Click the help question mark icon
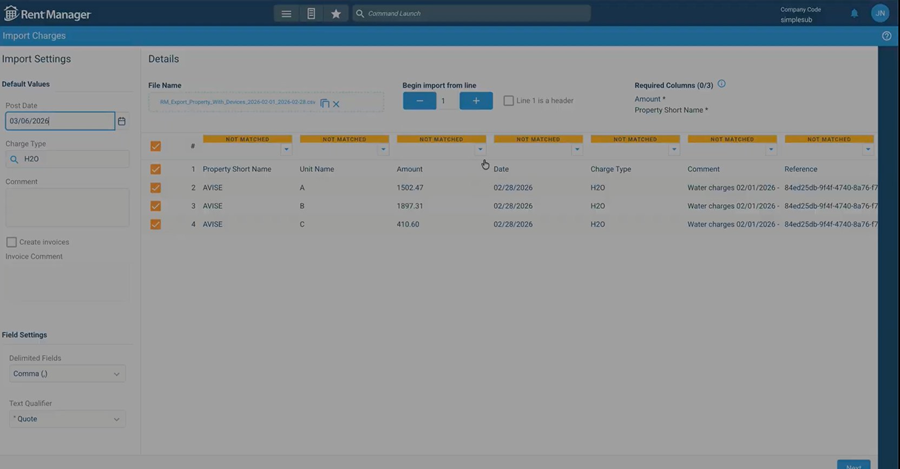Viewport: 900px width, 469px height. coord(886,36)
